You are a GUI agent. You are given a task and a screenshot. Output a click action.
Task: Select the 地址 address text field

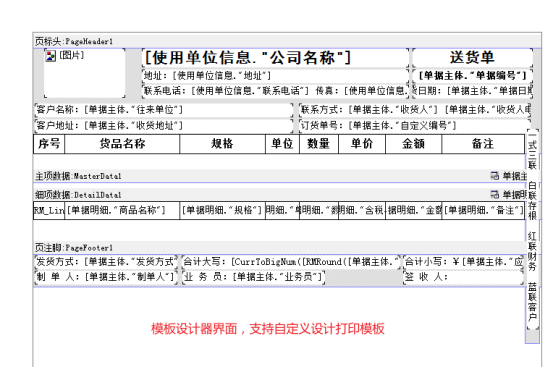coord(276,76)
